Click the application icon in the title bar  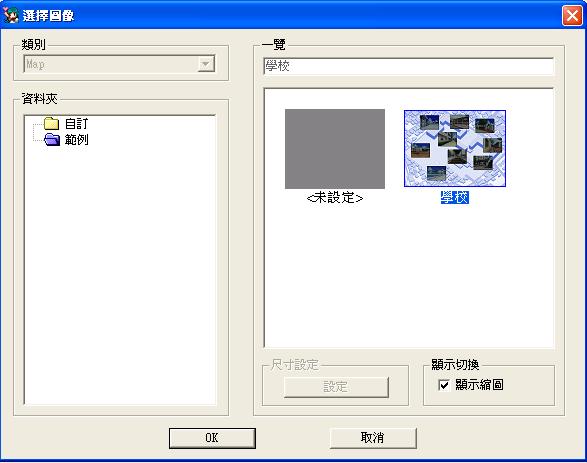[10, 15]
